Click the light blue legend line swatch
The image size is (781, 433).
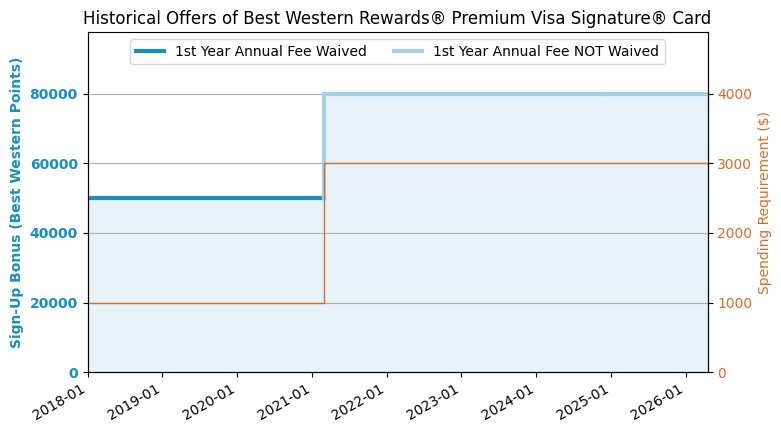409,52
